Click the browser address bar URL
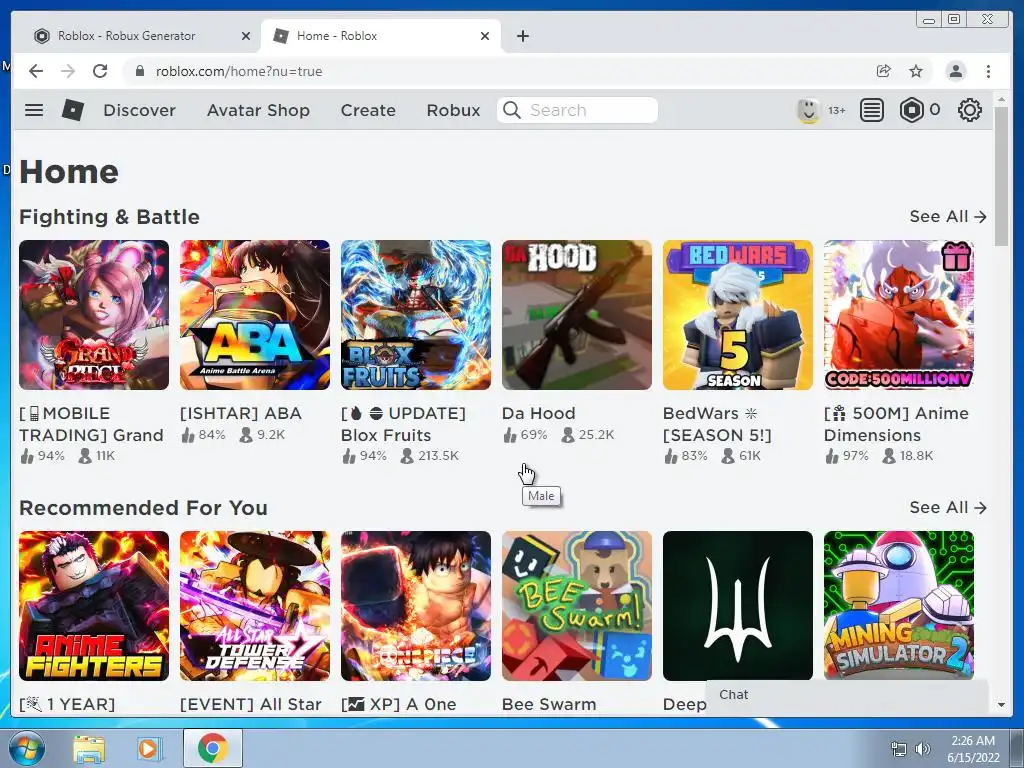1024x768 pixels. pyautogui.click(x=238, y=71)
